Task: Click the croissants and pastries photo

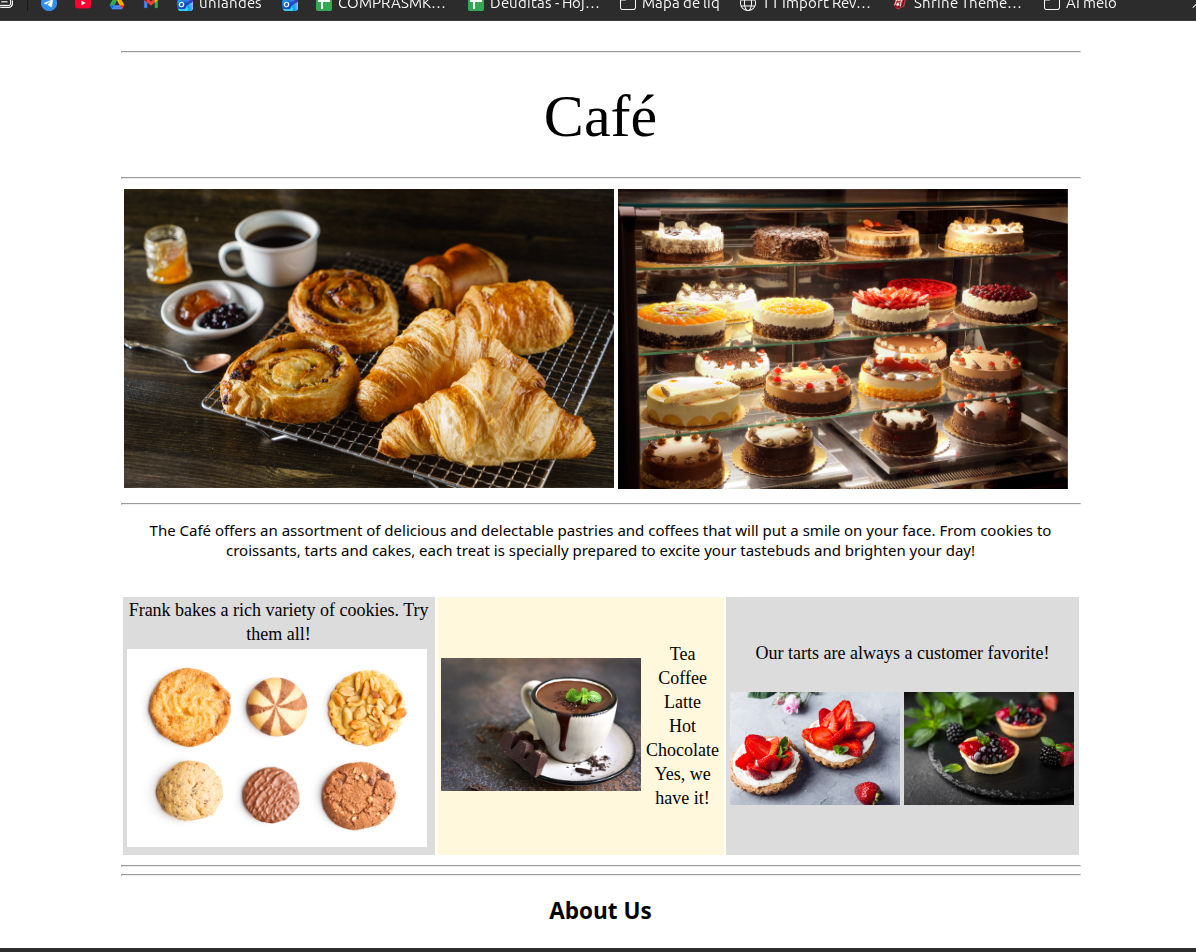Action: click(x=369, y=339)
